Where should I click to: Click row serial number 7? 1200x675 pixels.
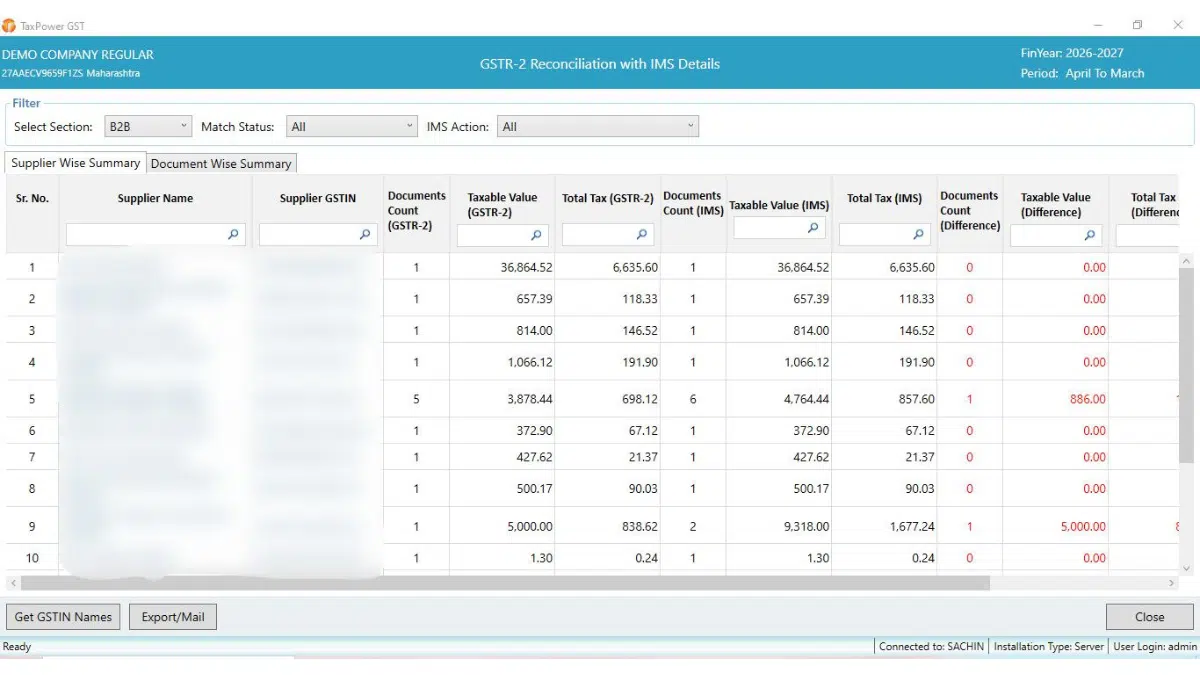(x=32, y=457)
